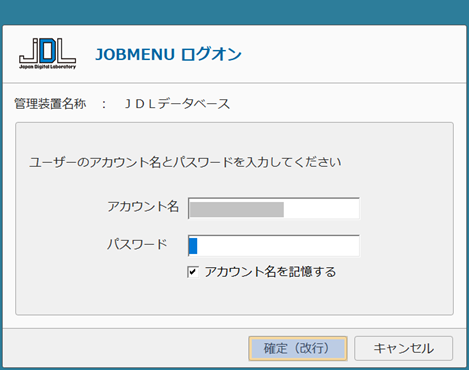Click the キャンセル button

(403, 348)
